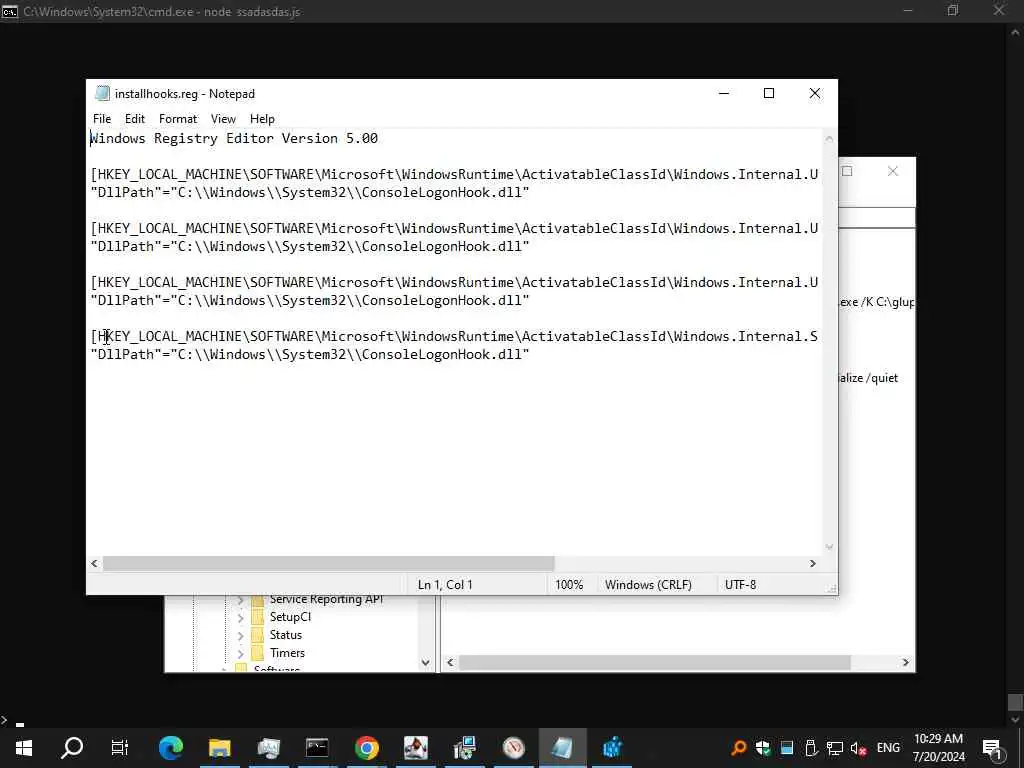Close the background window behind Notepad
Image resolution: width=1024 pixels, height=768 pixels.
point(893,171)
